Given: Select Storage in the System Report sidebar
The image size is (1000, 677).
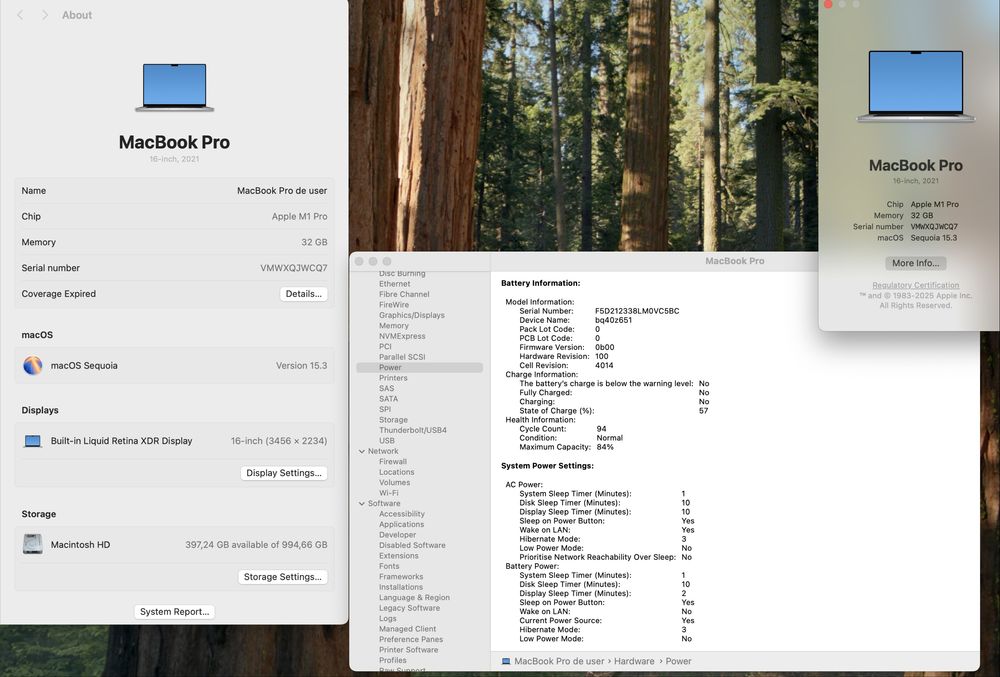Looking at the screenshot, I should [x=393, y=419].
